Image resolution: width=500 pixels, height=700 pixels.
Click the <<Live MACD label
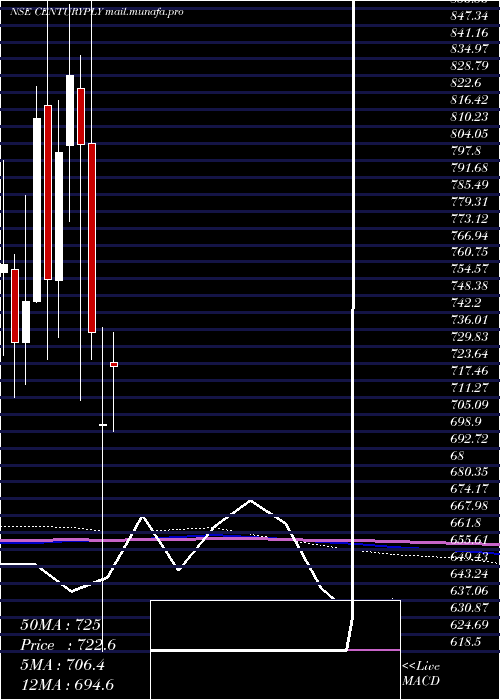421,673
